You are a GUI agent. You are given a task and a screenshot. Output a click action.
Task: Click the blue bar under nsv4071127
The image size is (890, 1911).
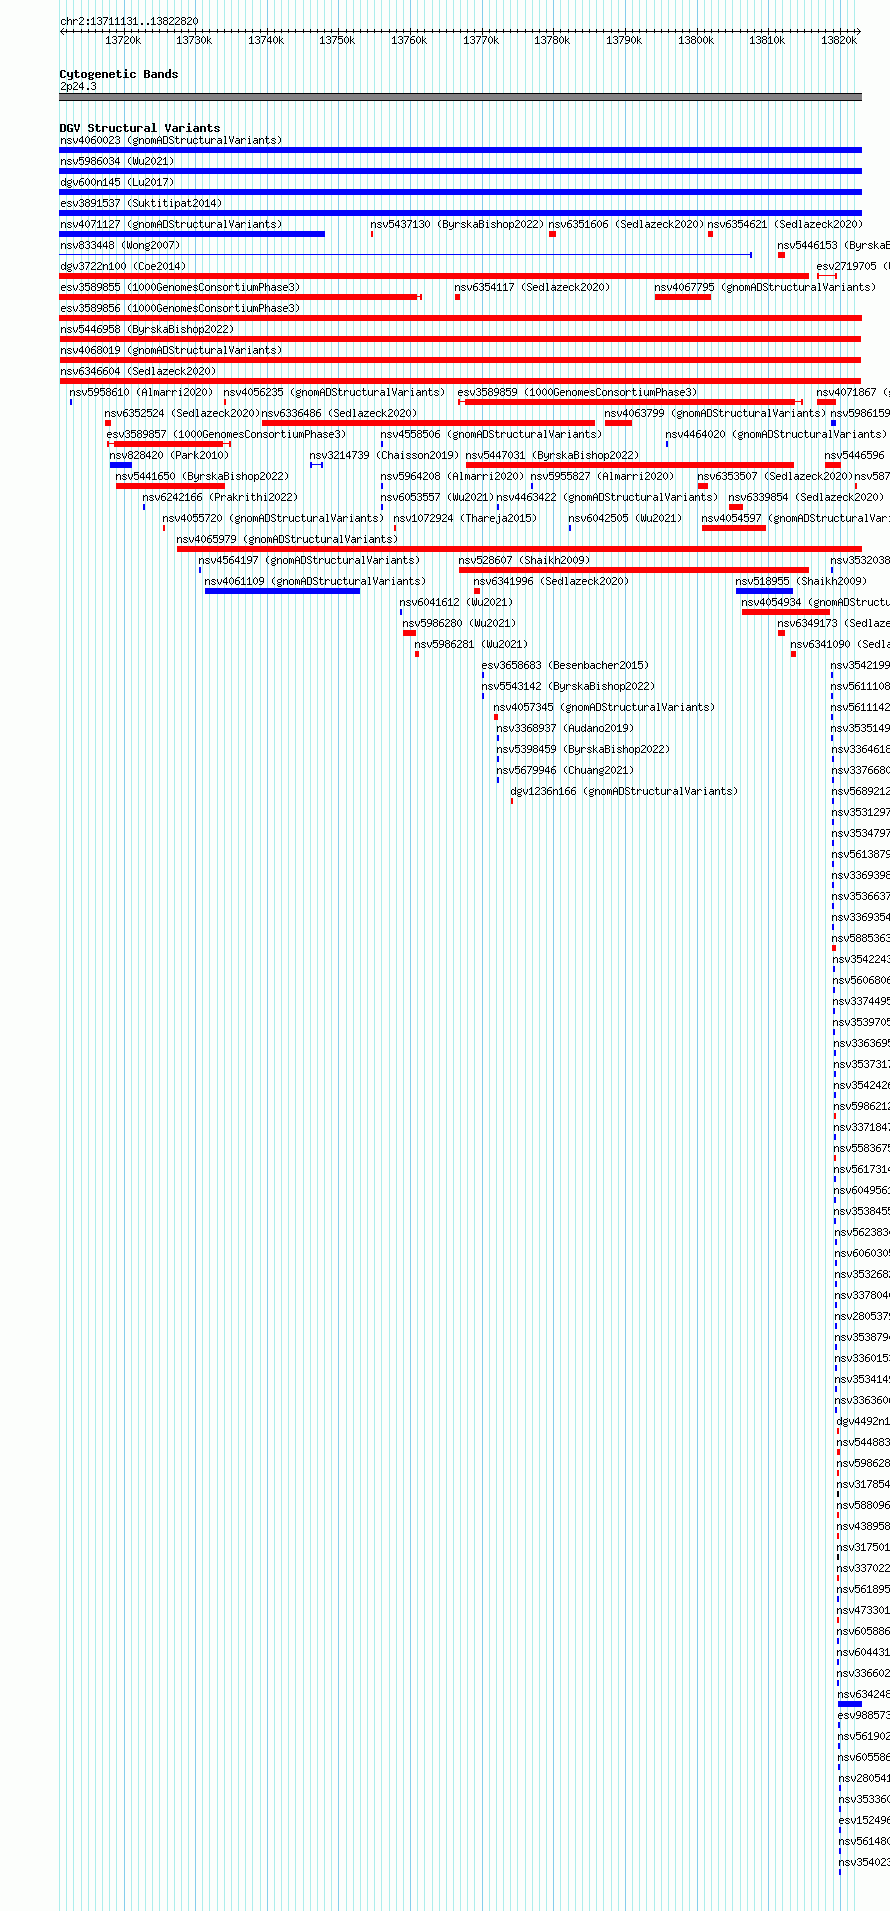pyautogui.click(x=192, y=234)
